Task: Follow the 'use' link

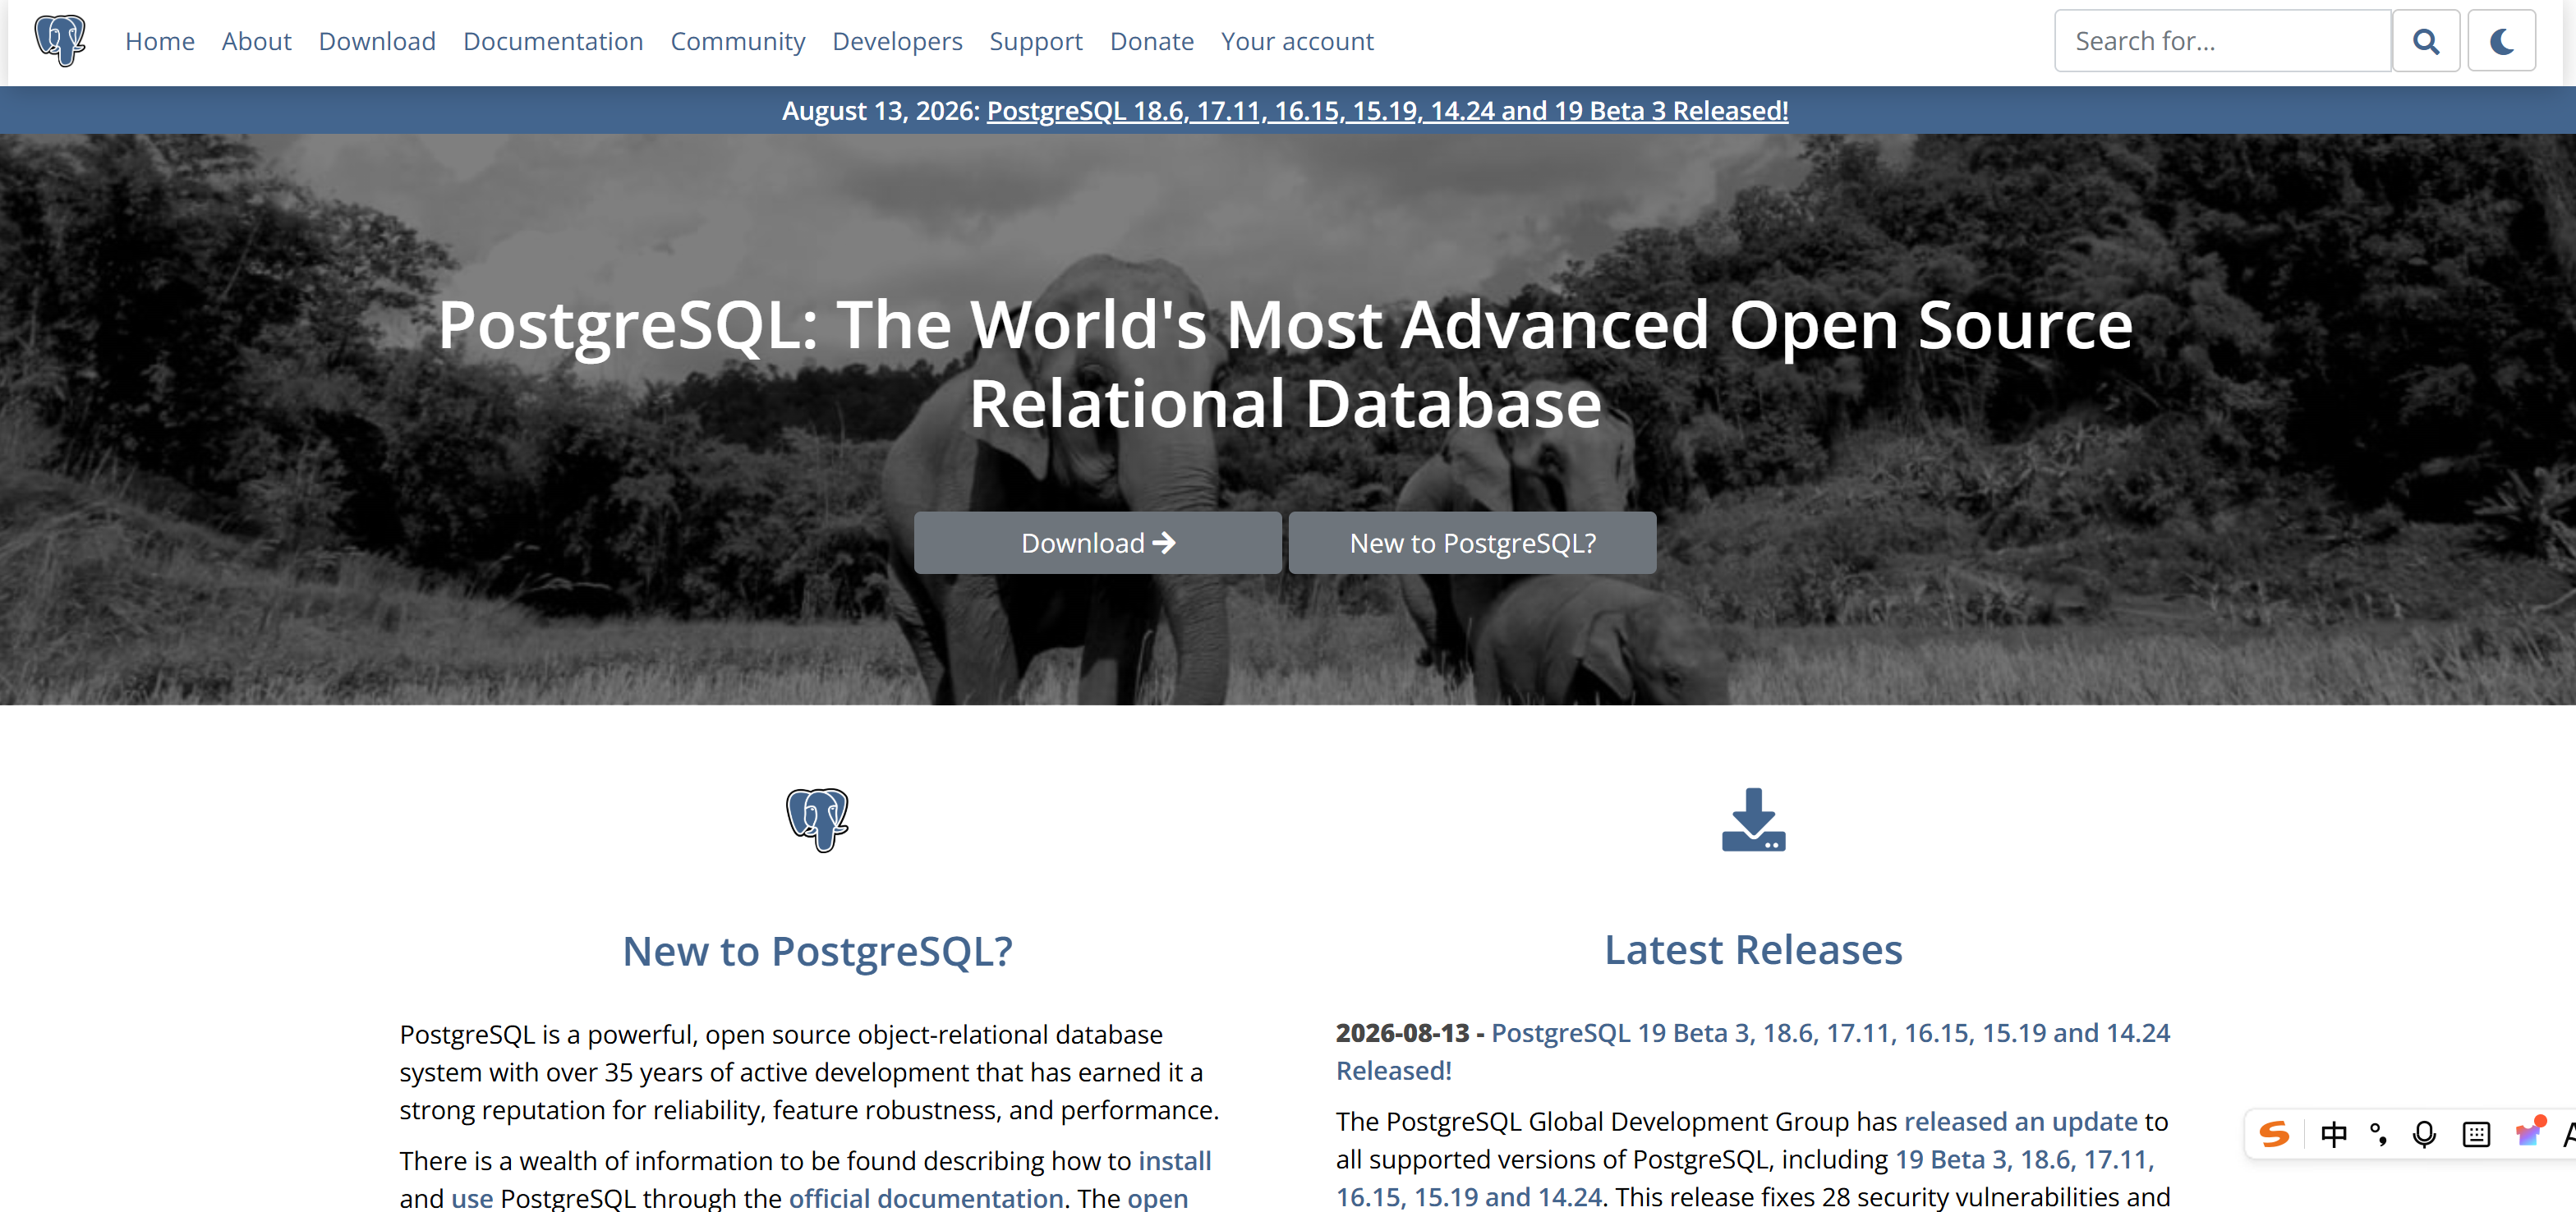Action: [x=472, y=1198]
